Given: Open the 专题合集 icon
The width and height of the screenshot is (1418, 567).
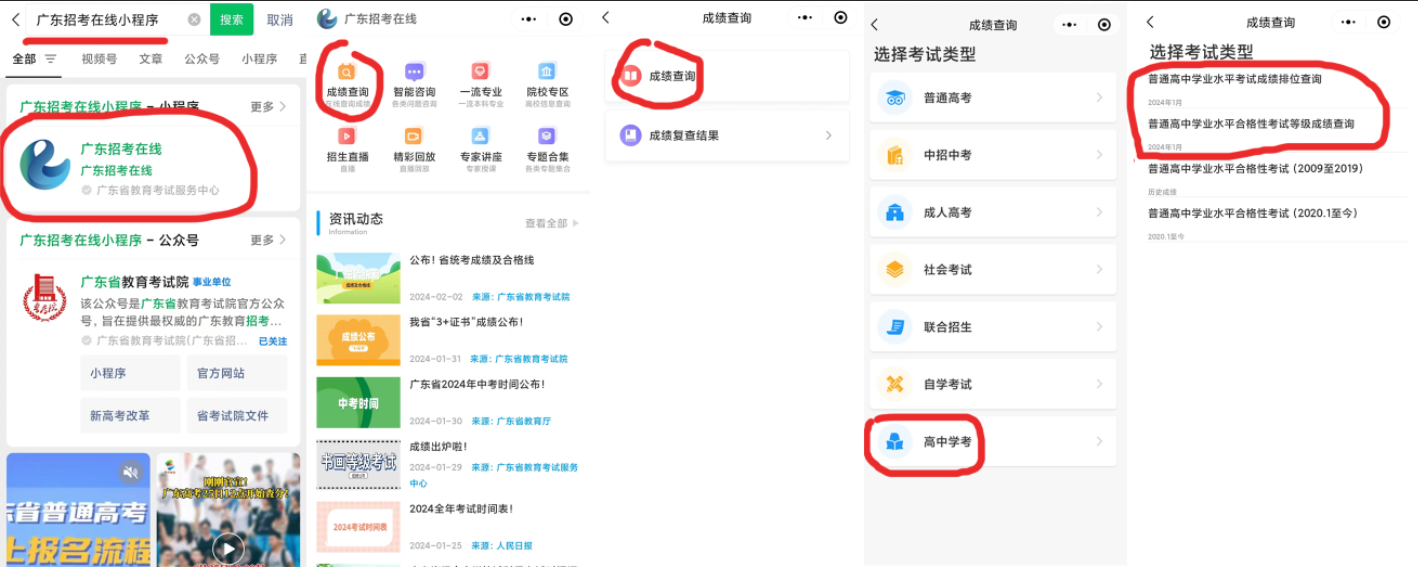Looking at the screenshot, I should [x=547, y=137].
